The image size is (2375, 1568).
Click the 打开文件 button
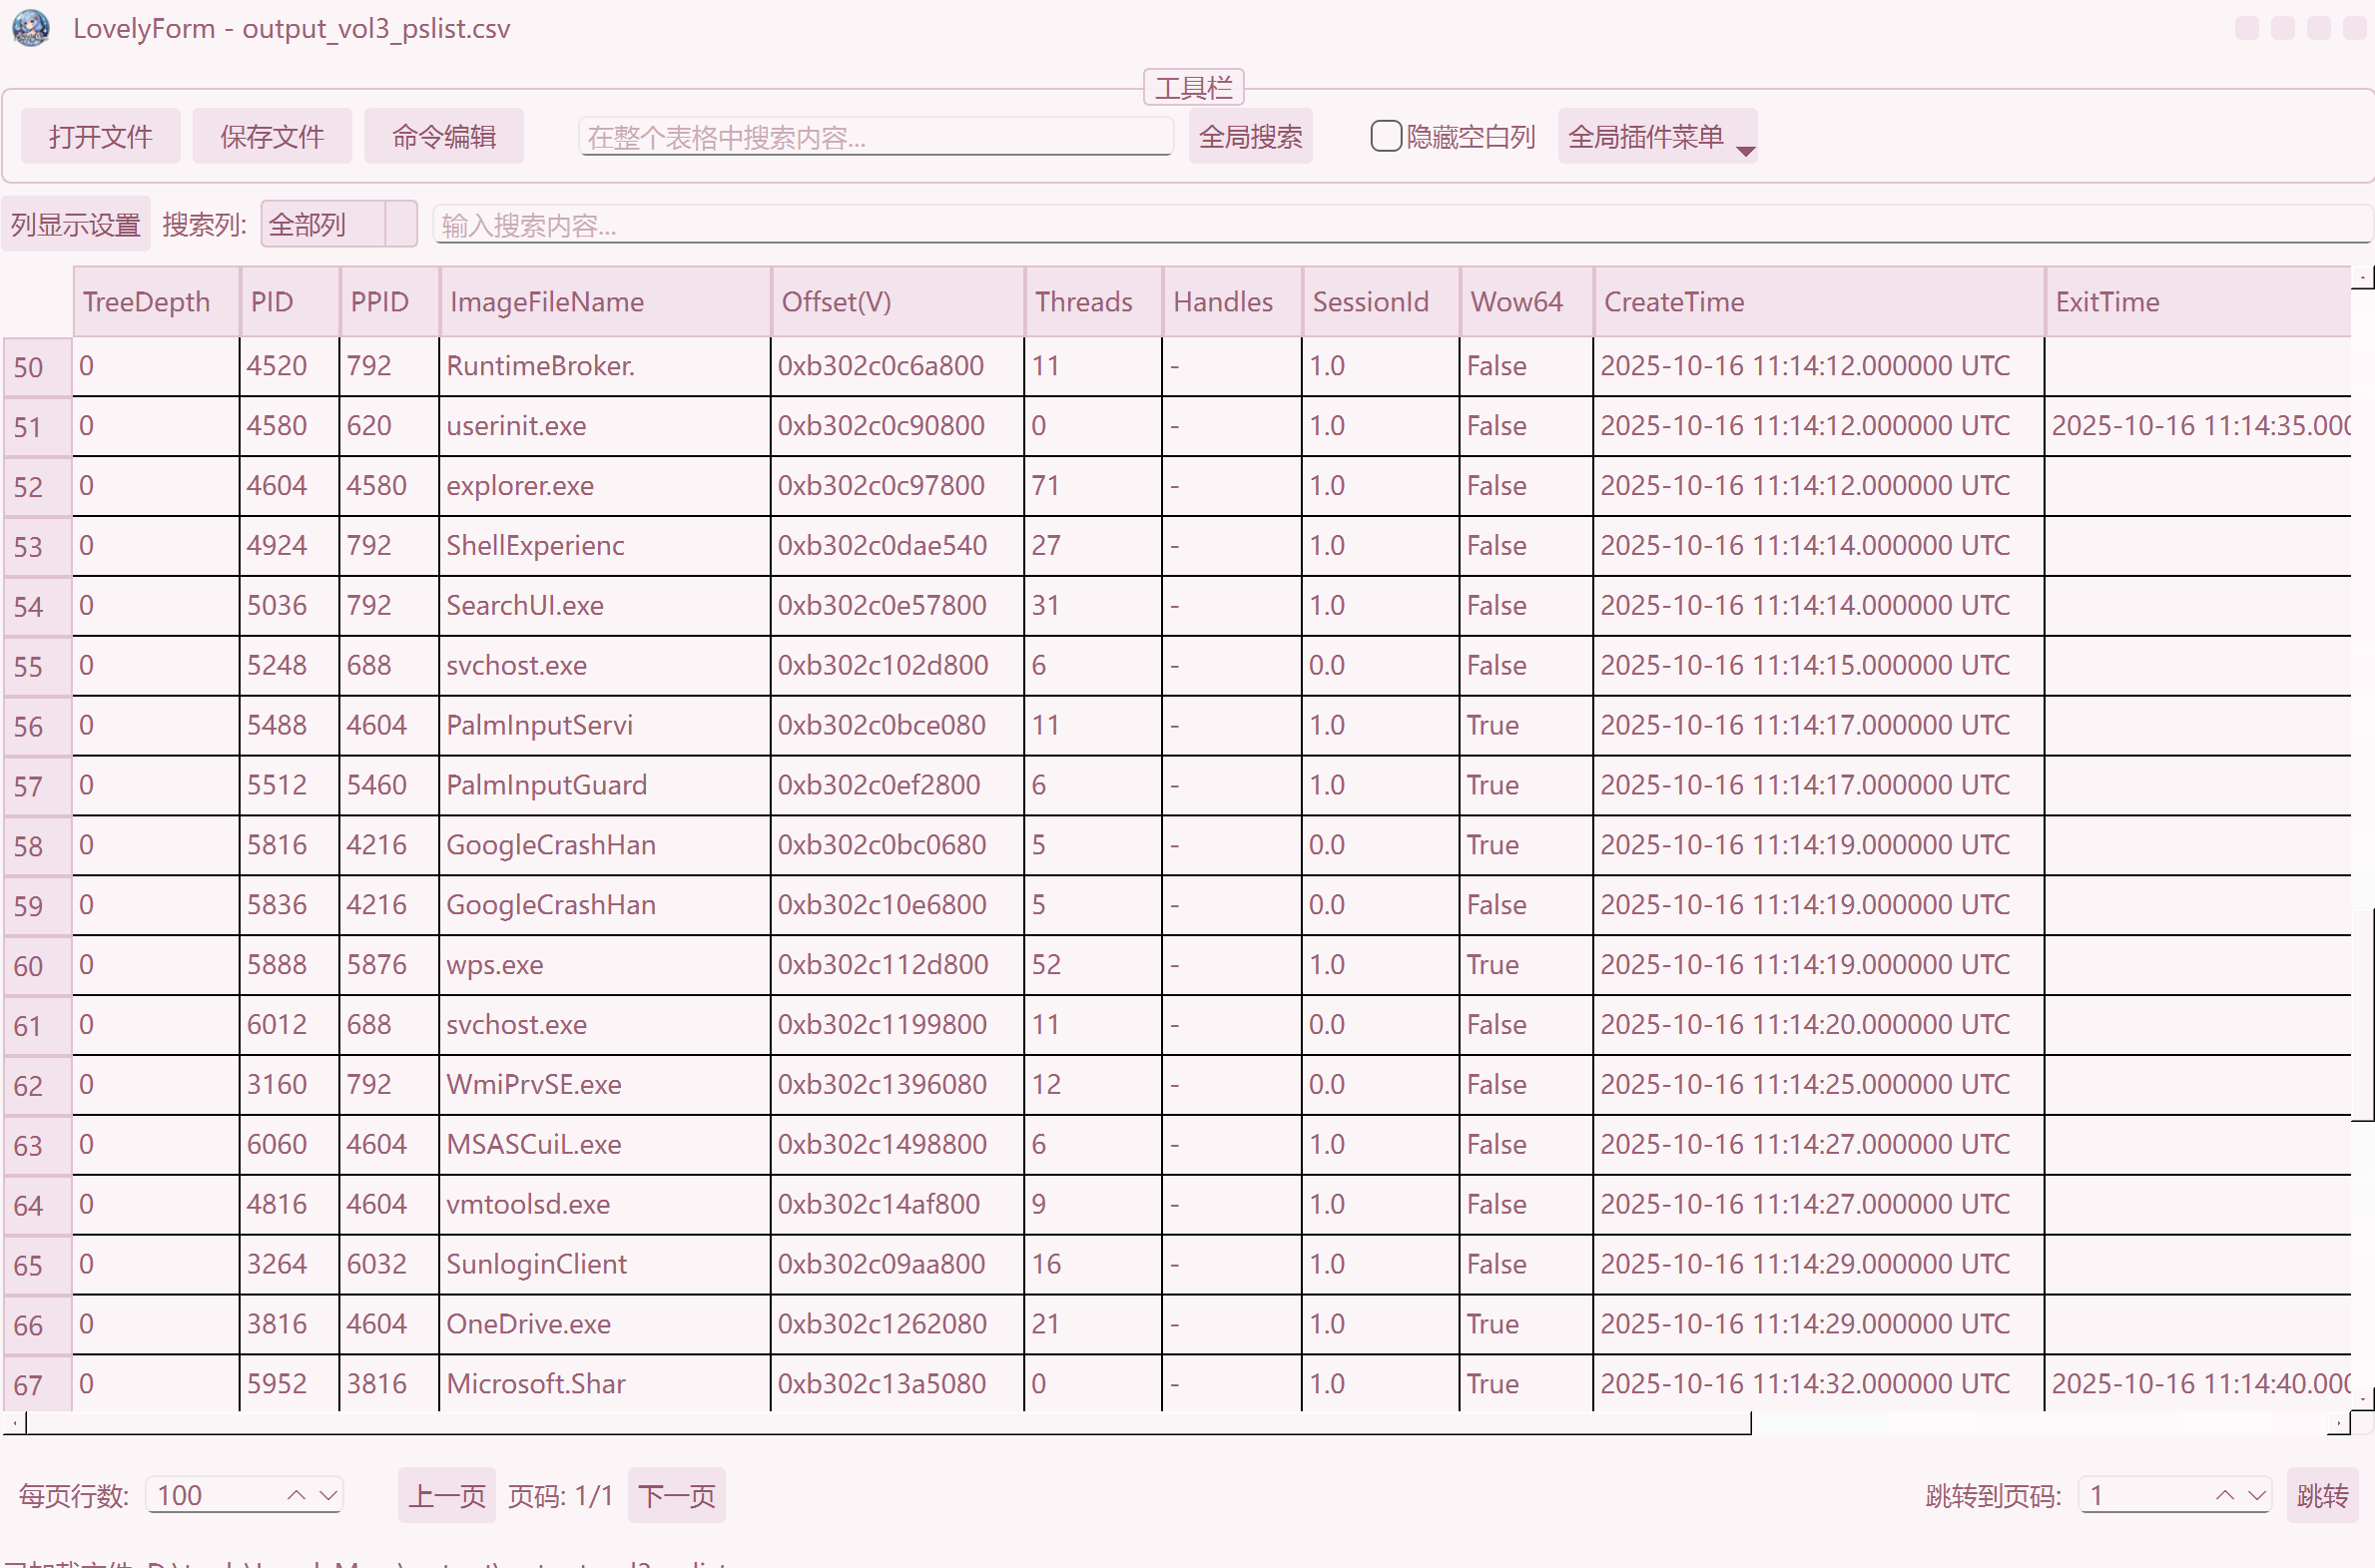100,136
